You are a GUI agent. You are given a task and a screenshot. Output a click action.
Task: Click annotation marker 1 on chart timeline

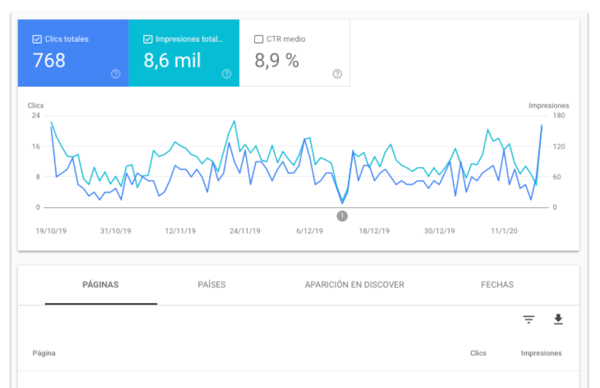pyautogui.click(x=342, y=216)
